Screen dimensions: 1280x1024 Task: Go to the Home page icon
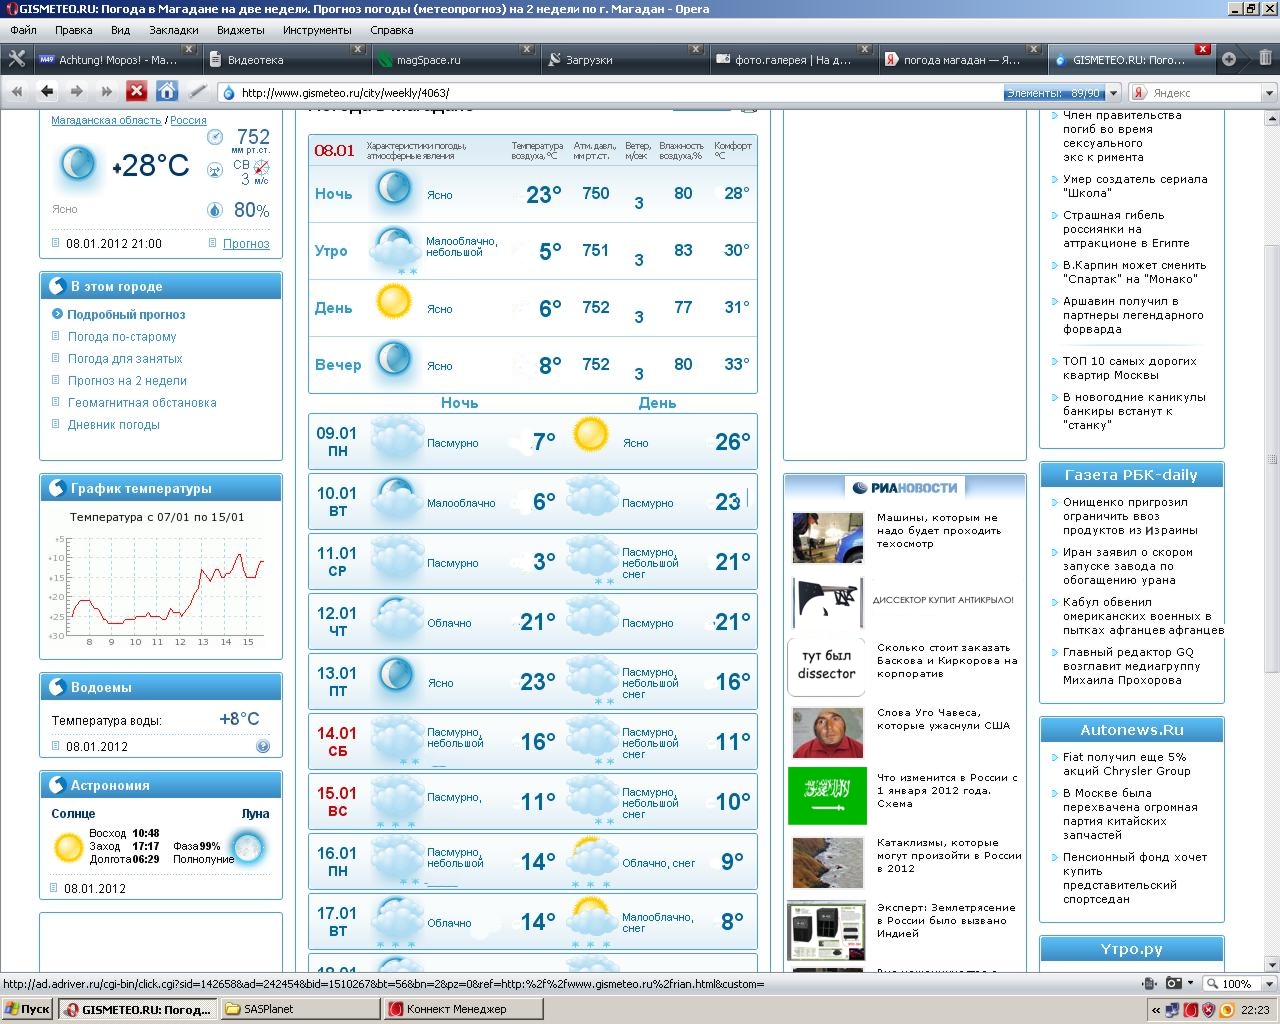167,92
